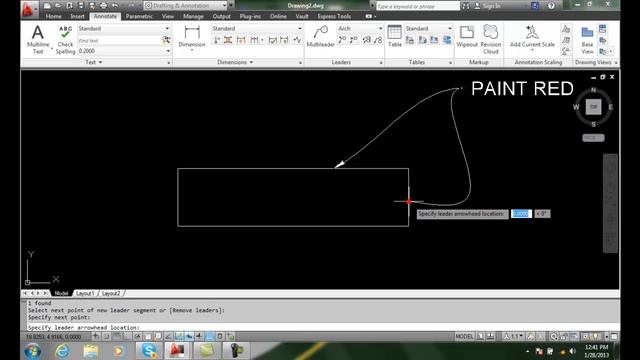
Task: Toggle Snap mode in status bar
Action: pyautogui.click(x=107, y=337)
